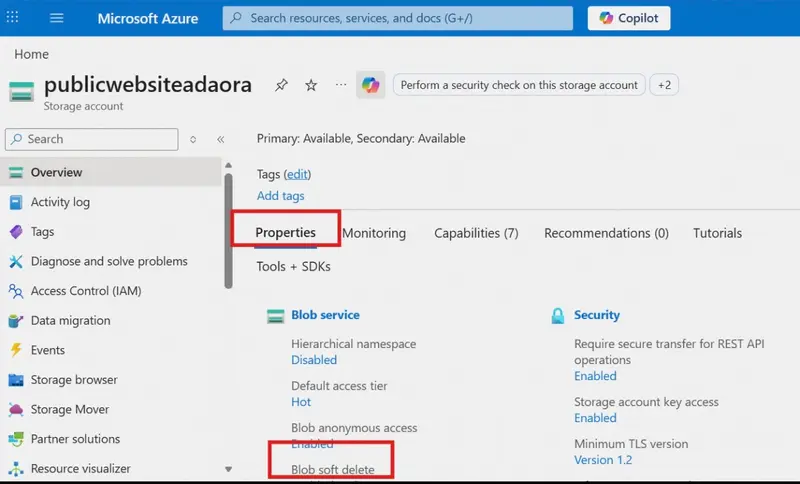Click the Partner solutions icon
Image resolution: width=800 pixels, height=484 pixels.
coord(16,439)
